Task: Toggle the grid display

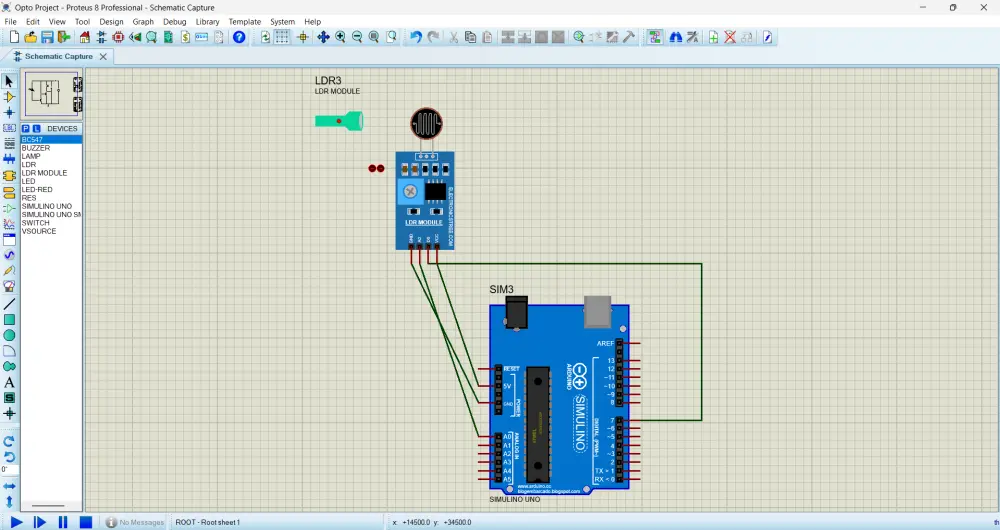Action: click(282, 37)
